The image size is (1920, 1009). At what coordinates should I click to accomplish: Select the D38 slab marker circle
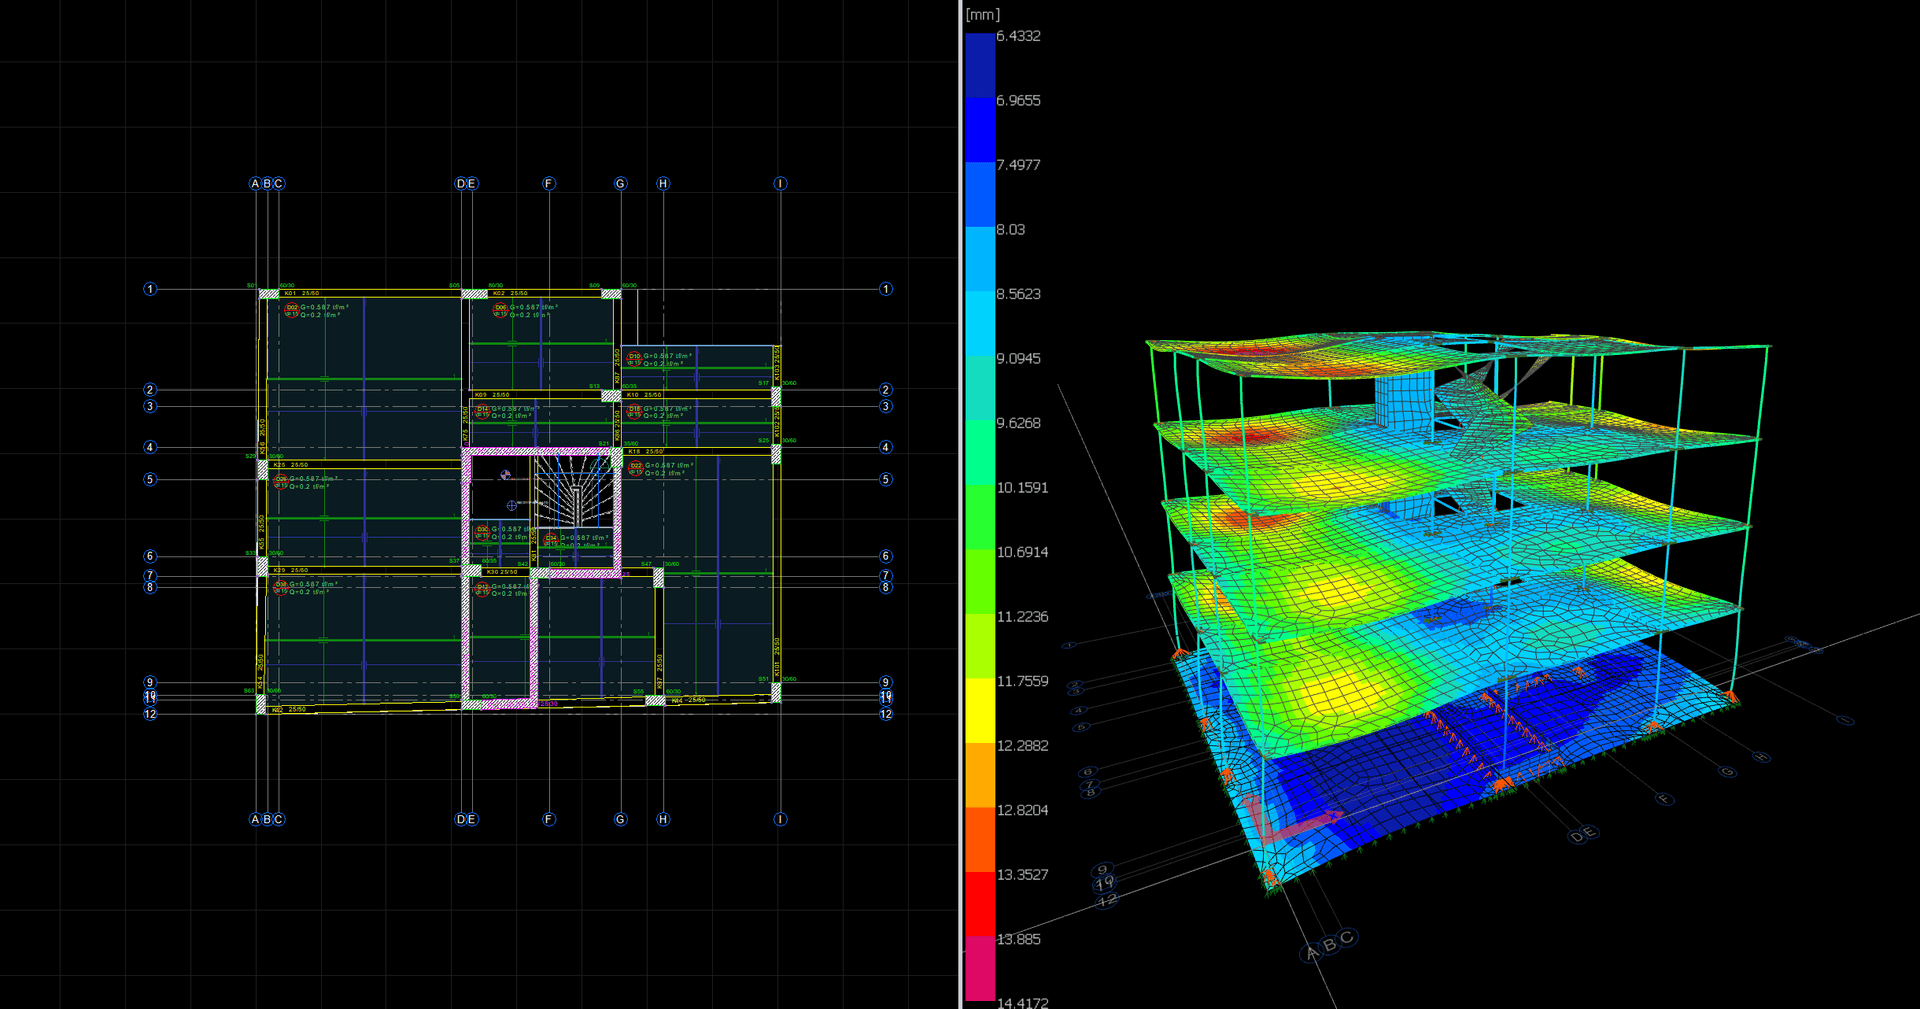(x=281, y=587)
